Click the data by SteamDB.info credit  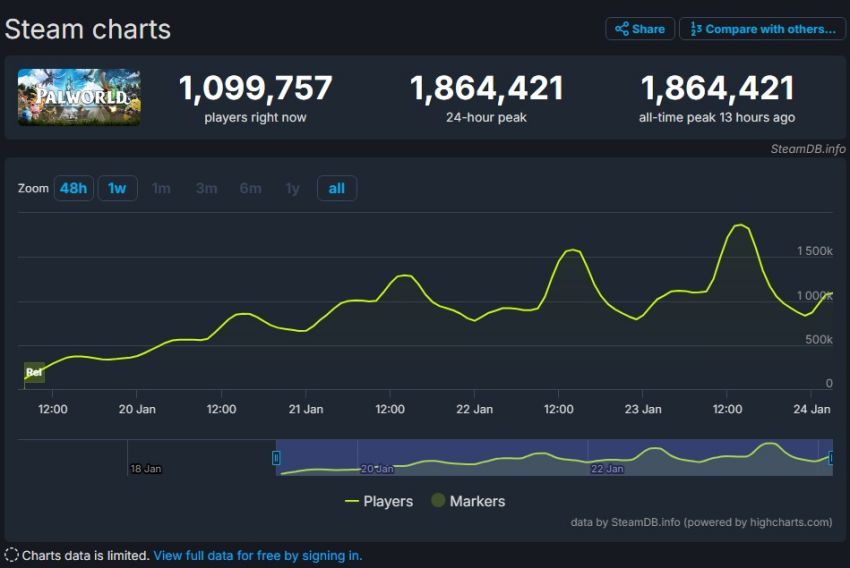tap(701, 522)
